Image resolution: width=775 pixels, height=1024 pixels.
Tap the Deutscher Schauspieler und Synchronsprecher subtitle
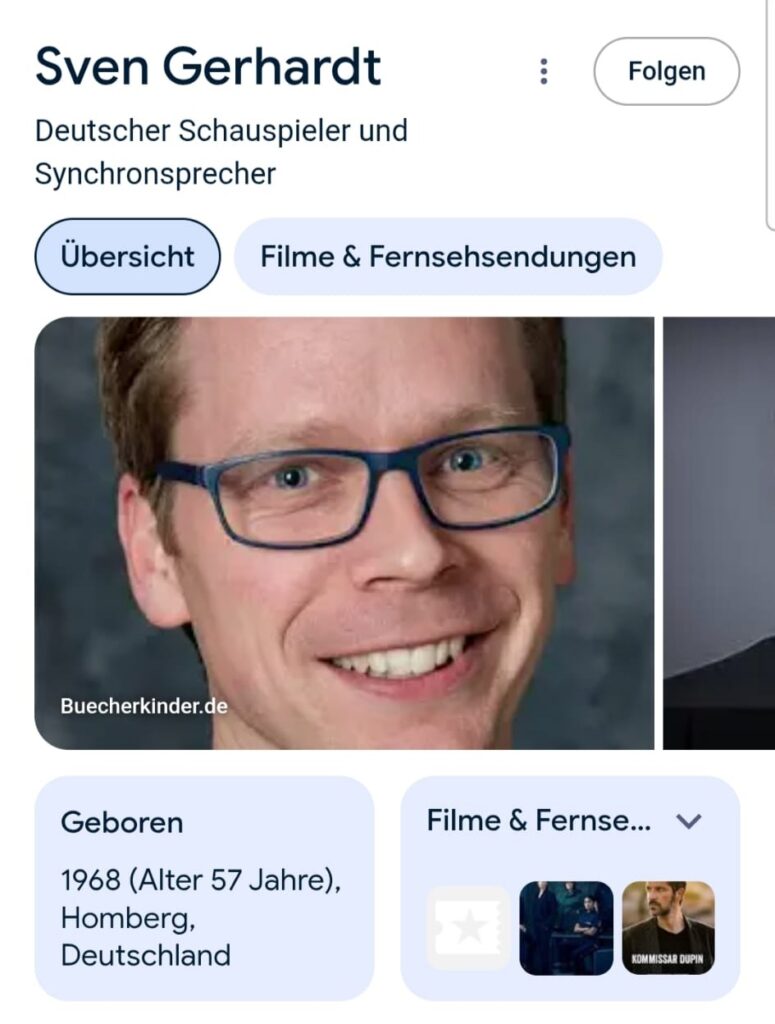221,152
